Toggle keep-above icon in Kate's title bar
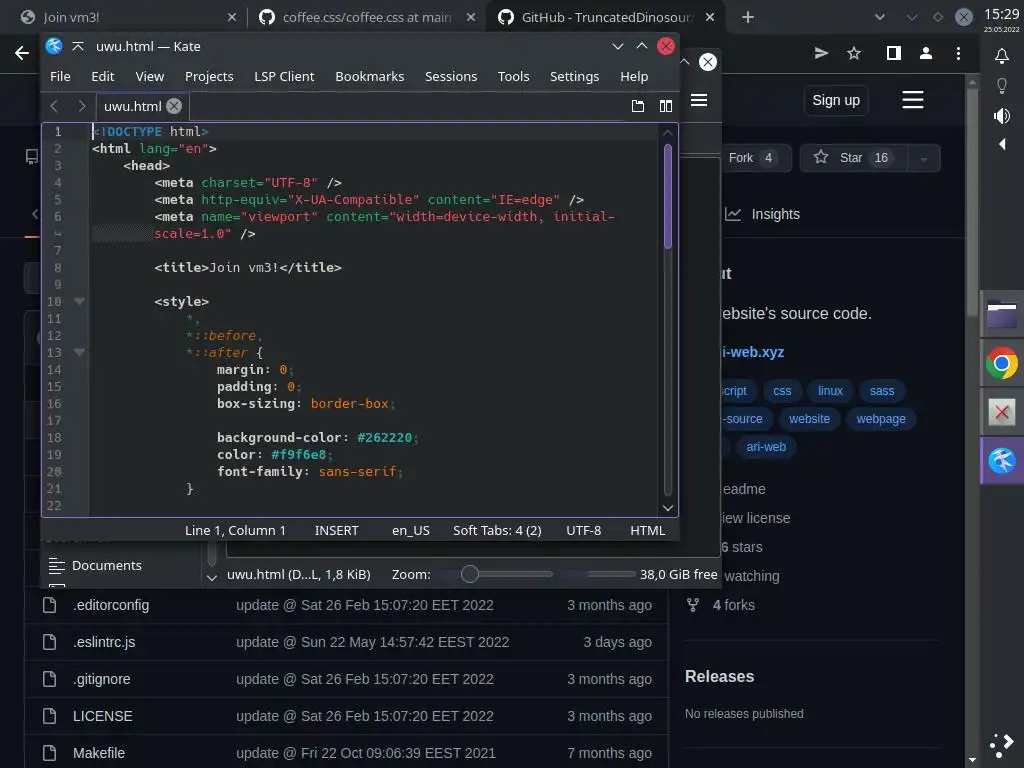The width and height of the screenshot is (1024, 768). 78,46
